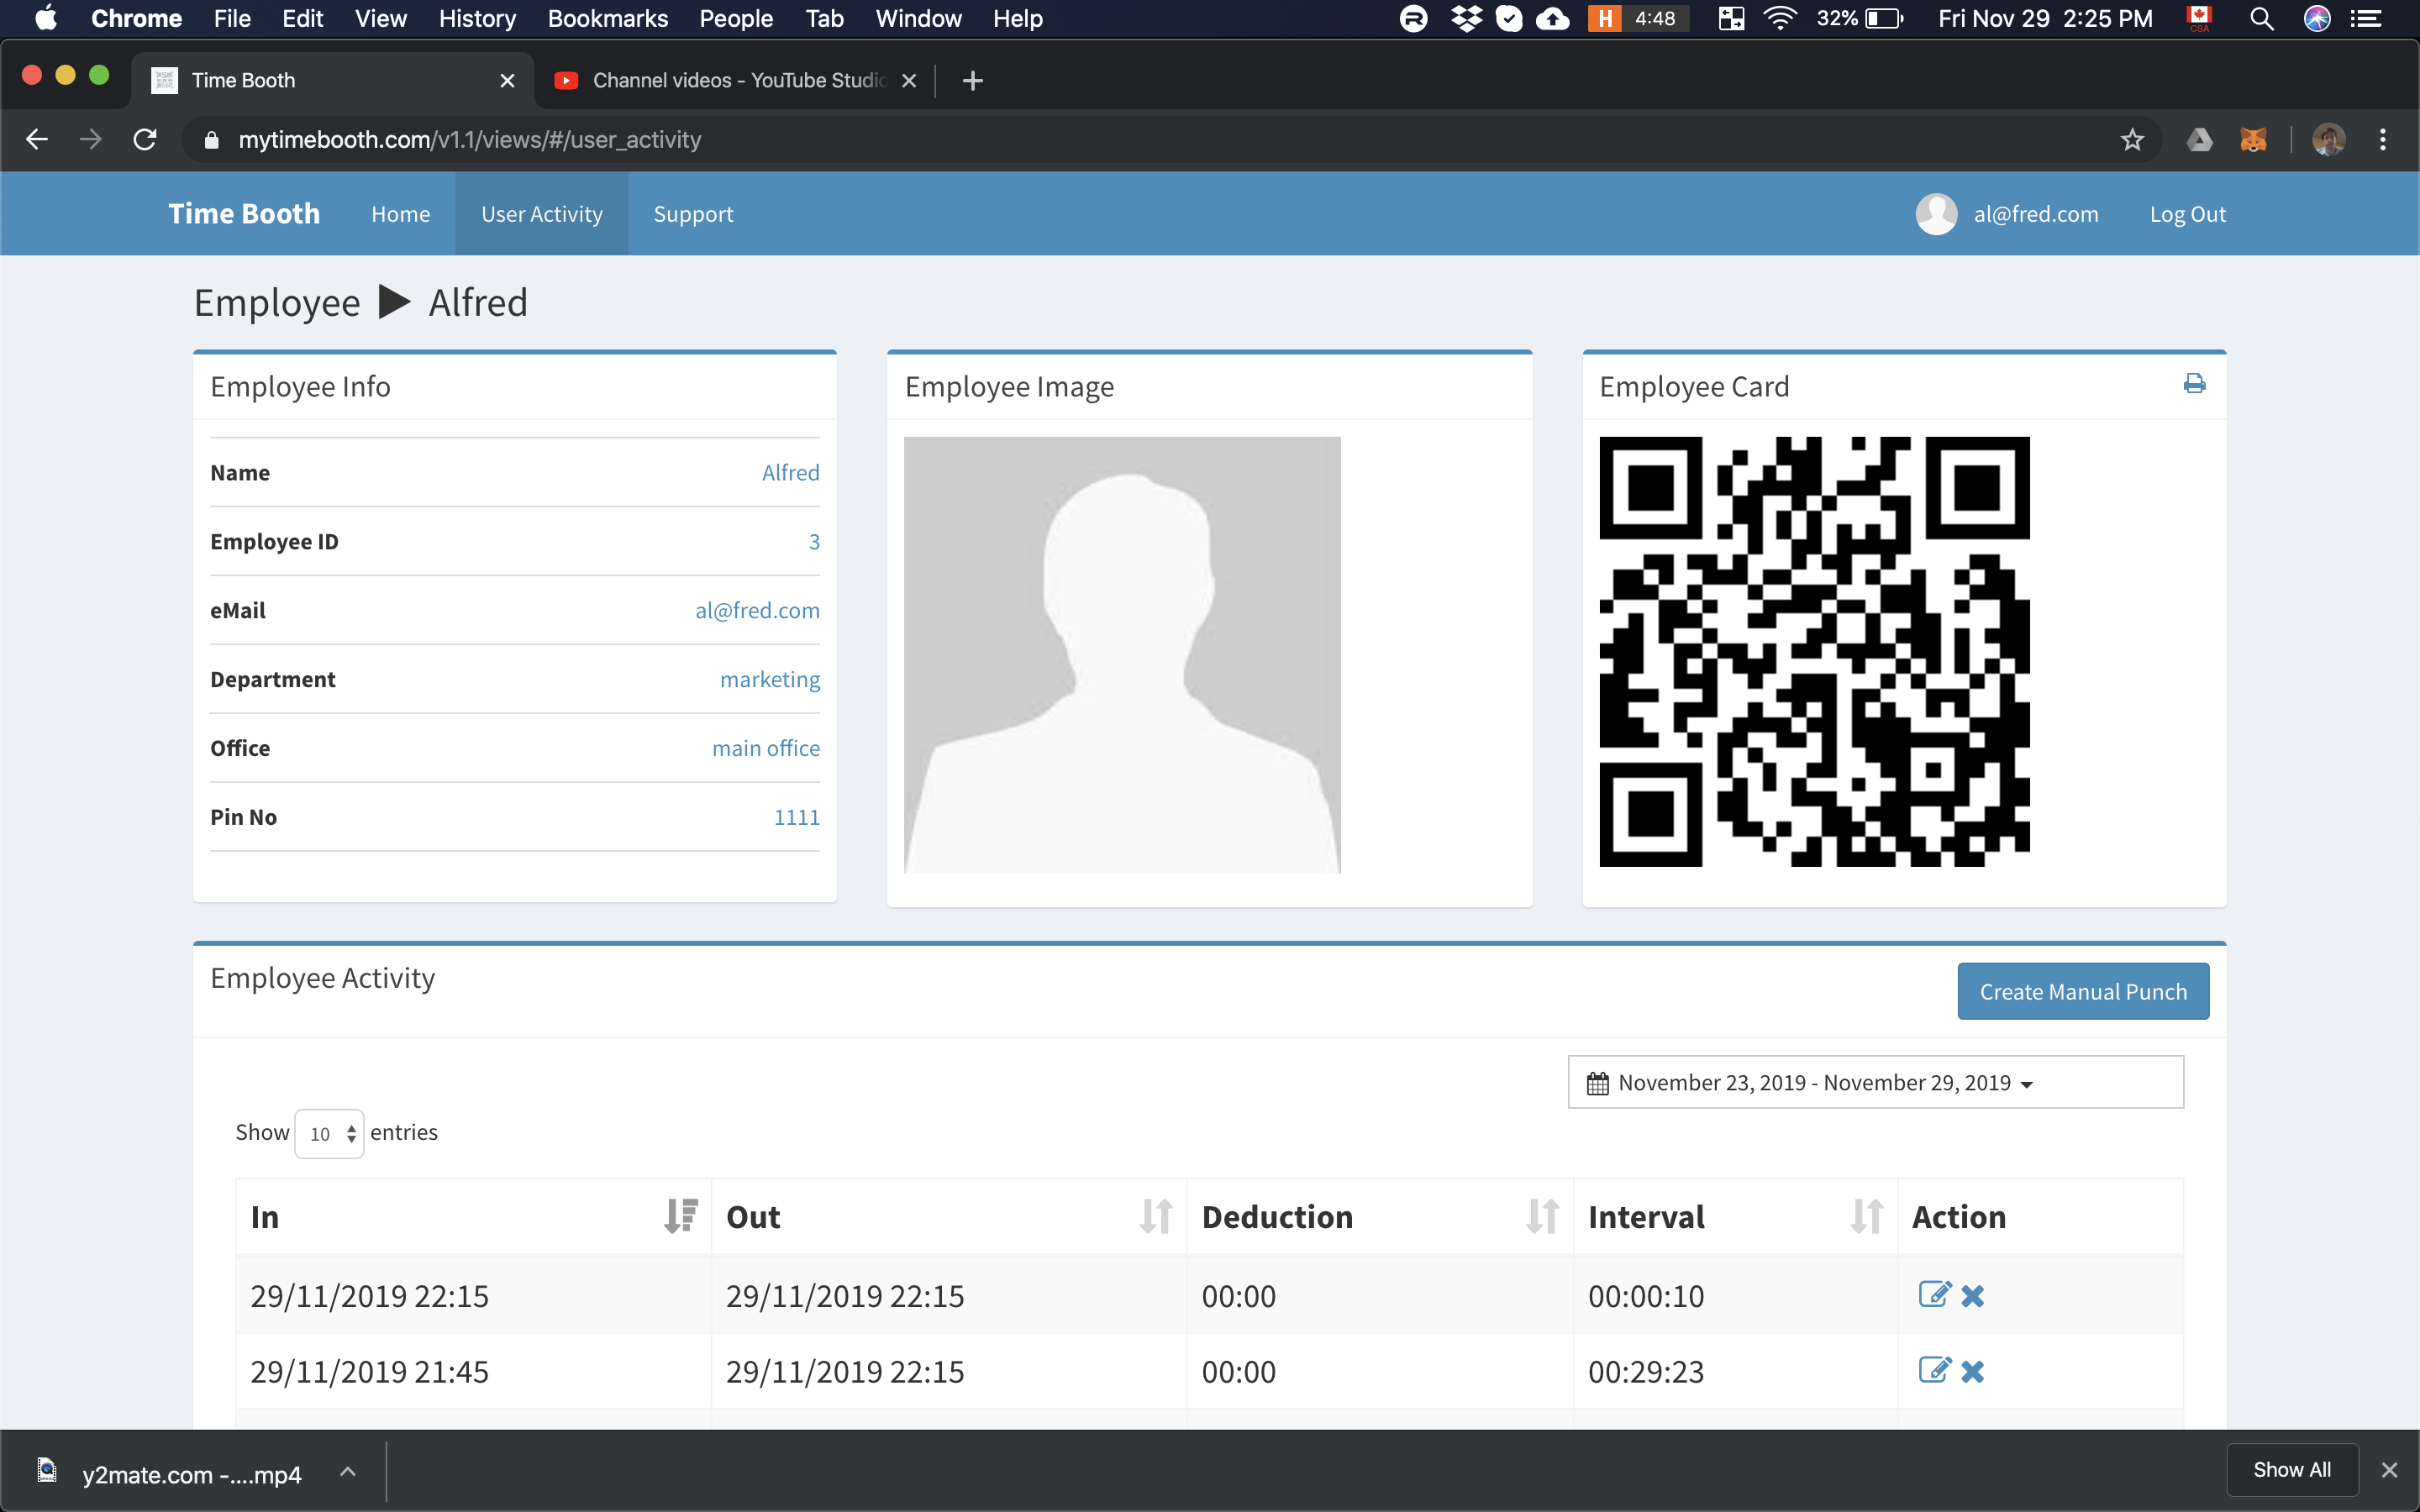Viewport: 2420px width, 1512px height.
Task: Bookmark this page with star icon
Action: (x=2131, y=140)
